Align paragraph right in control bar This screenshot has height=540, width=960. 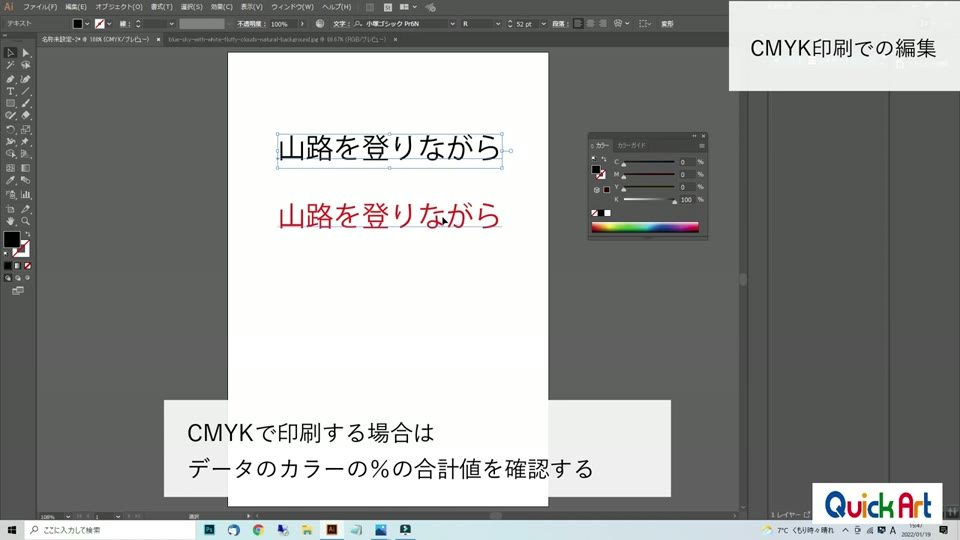coord(603,24)
